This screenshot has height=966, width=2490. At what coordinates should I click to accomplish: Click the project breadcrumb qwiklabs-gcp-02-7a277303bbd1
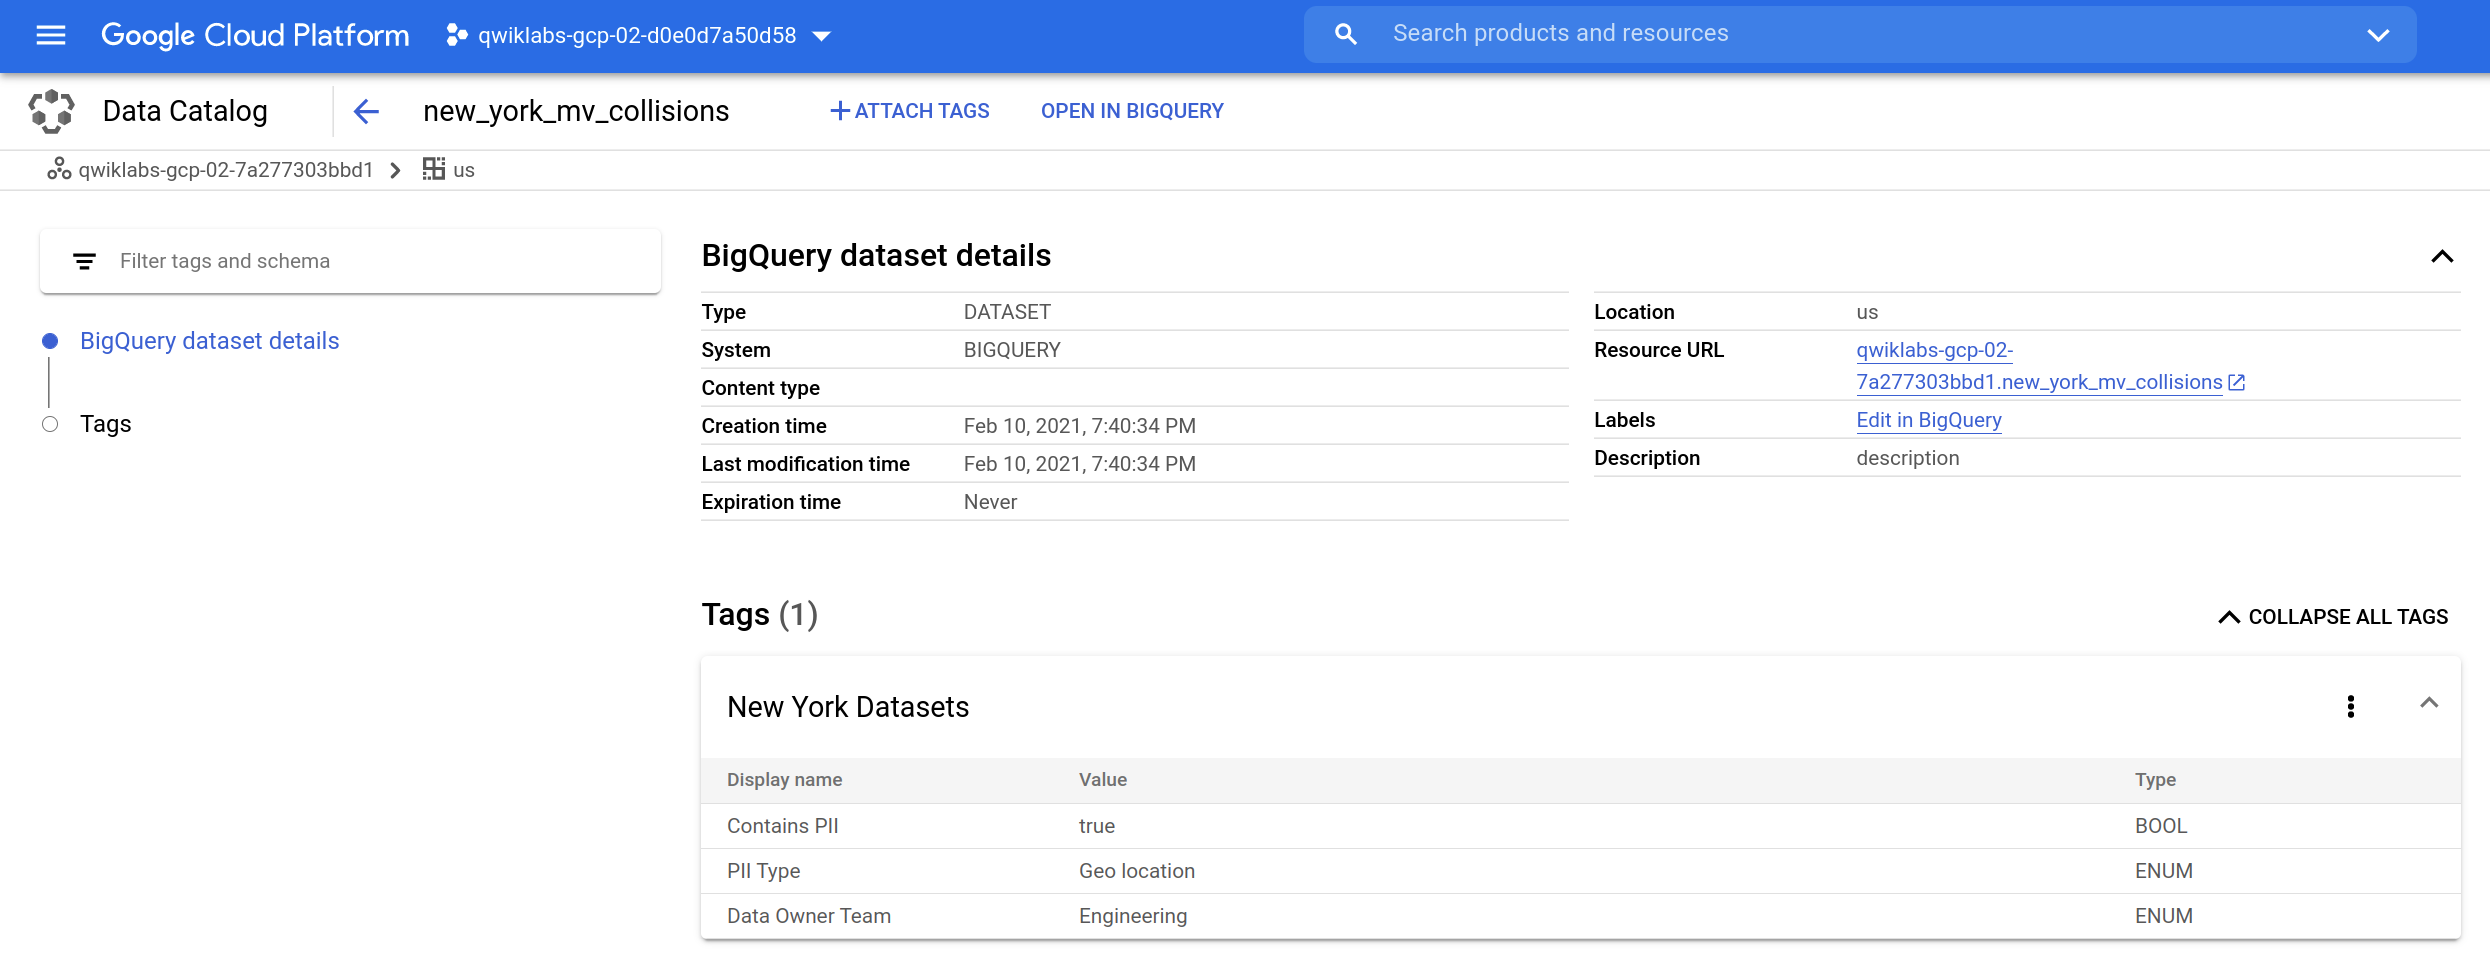click(x=226, y=170)
